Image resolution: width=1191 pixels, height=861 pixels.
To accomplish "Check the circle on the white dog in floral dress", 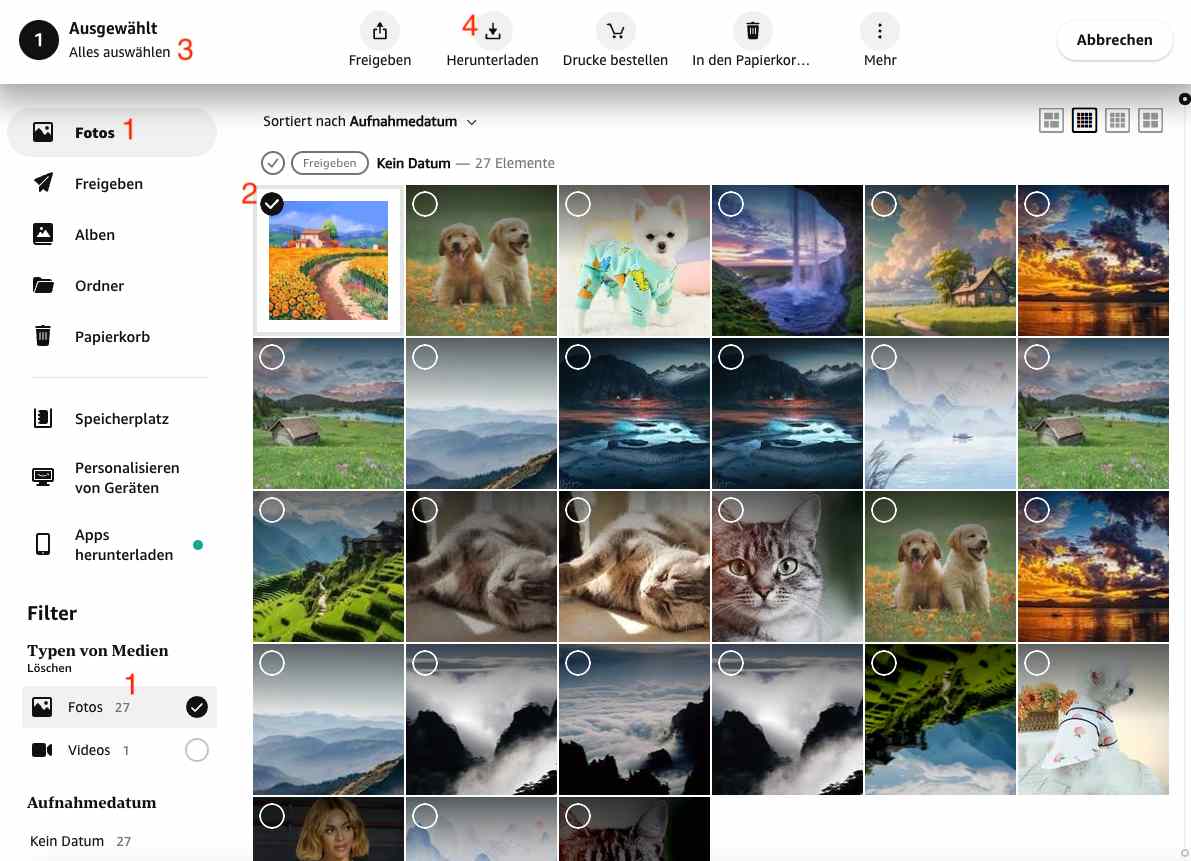I will 1037,663.
